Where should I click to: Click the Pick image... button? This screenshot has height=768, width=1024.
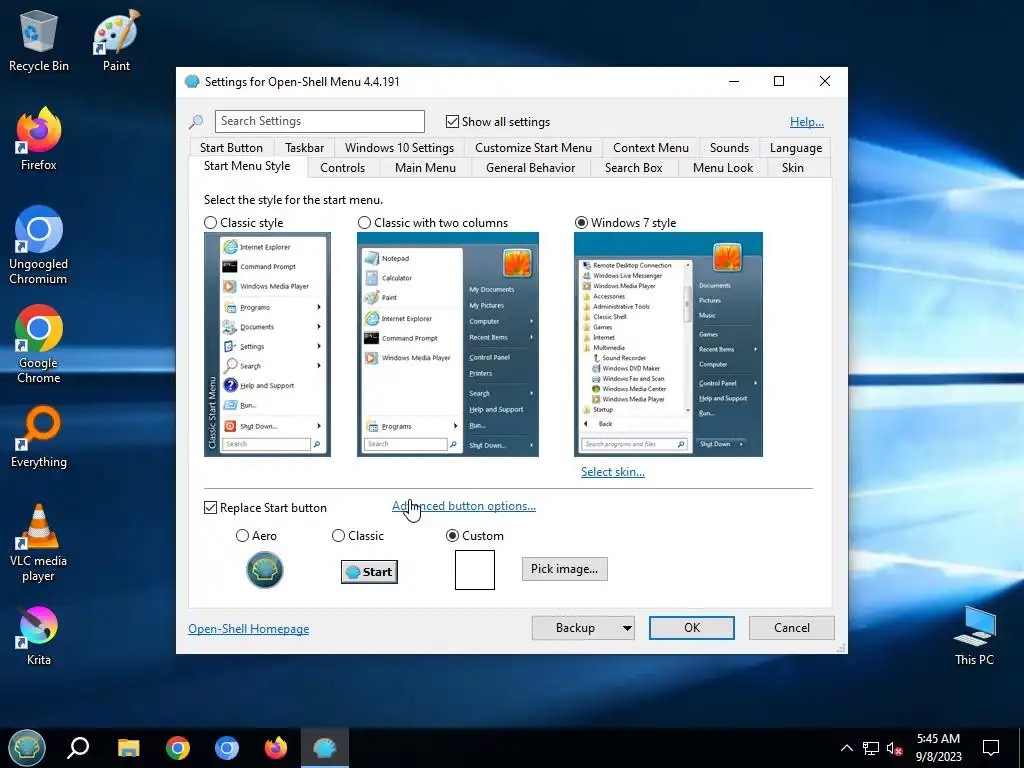click(564, 569)
